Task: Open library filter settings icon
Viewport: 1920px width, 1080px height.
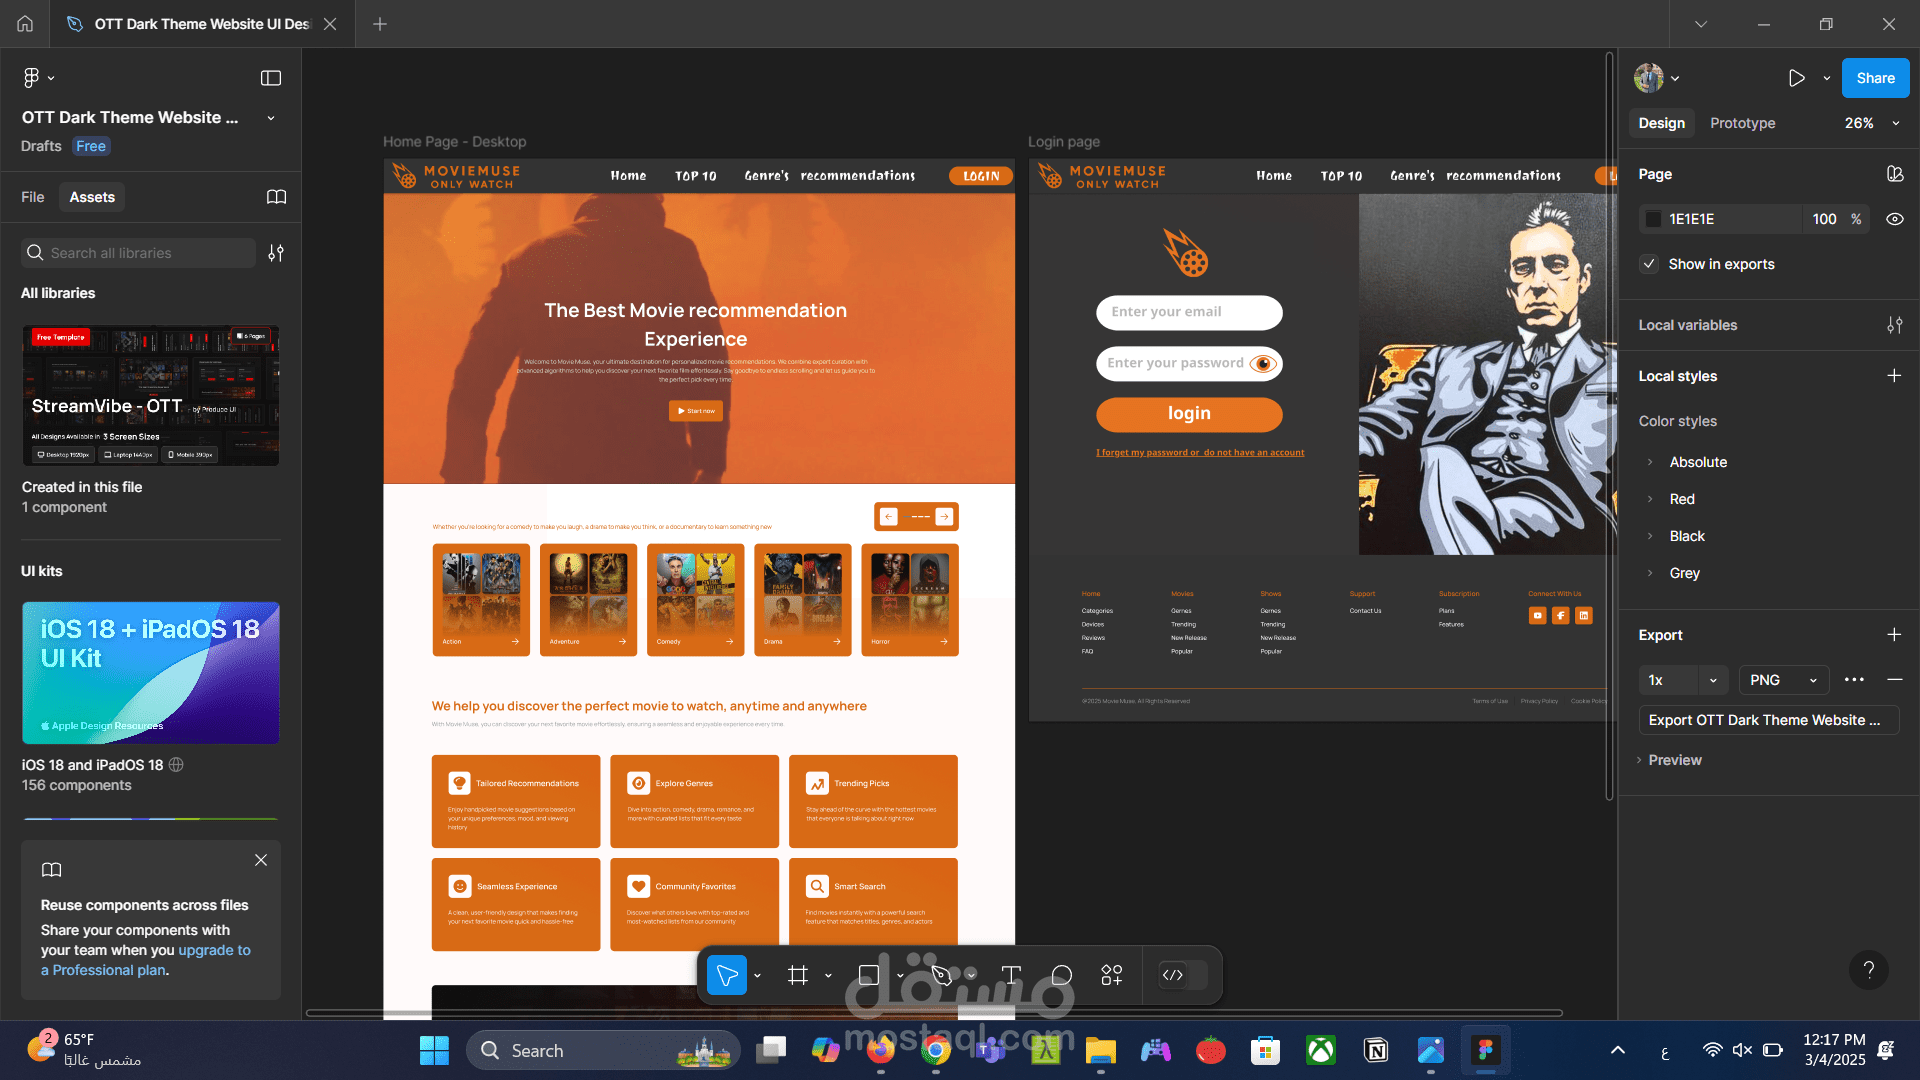Action: click(276, 253)
